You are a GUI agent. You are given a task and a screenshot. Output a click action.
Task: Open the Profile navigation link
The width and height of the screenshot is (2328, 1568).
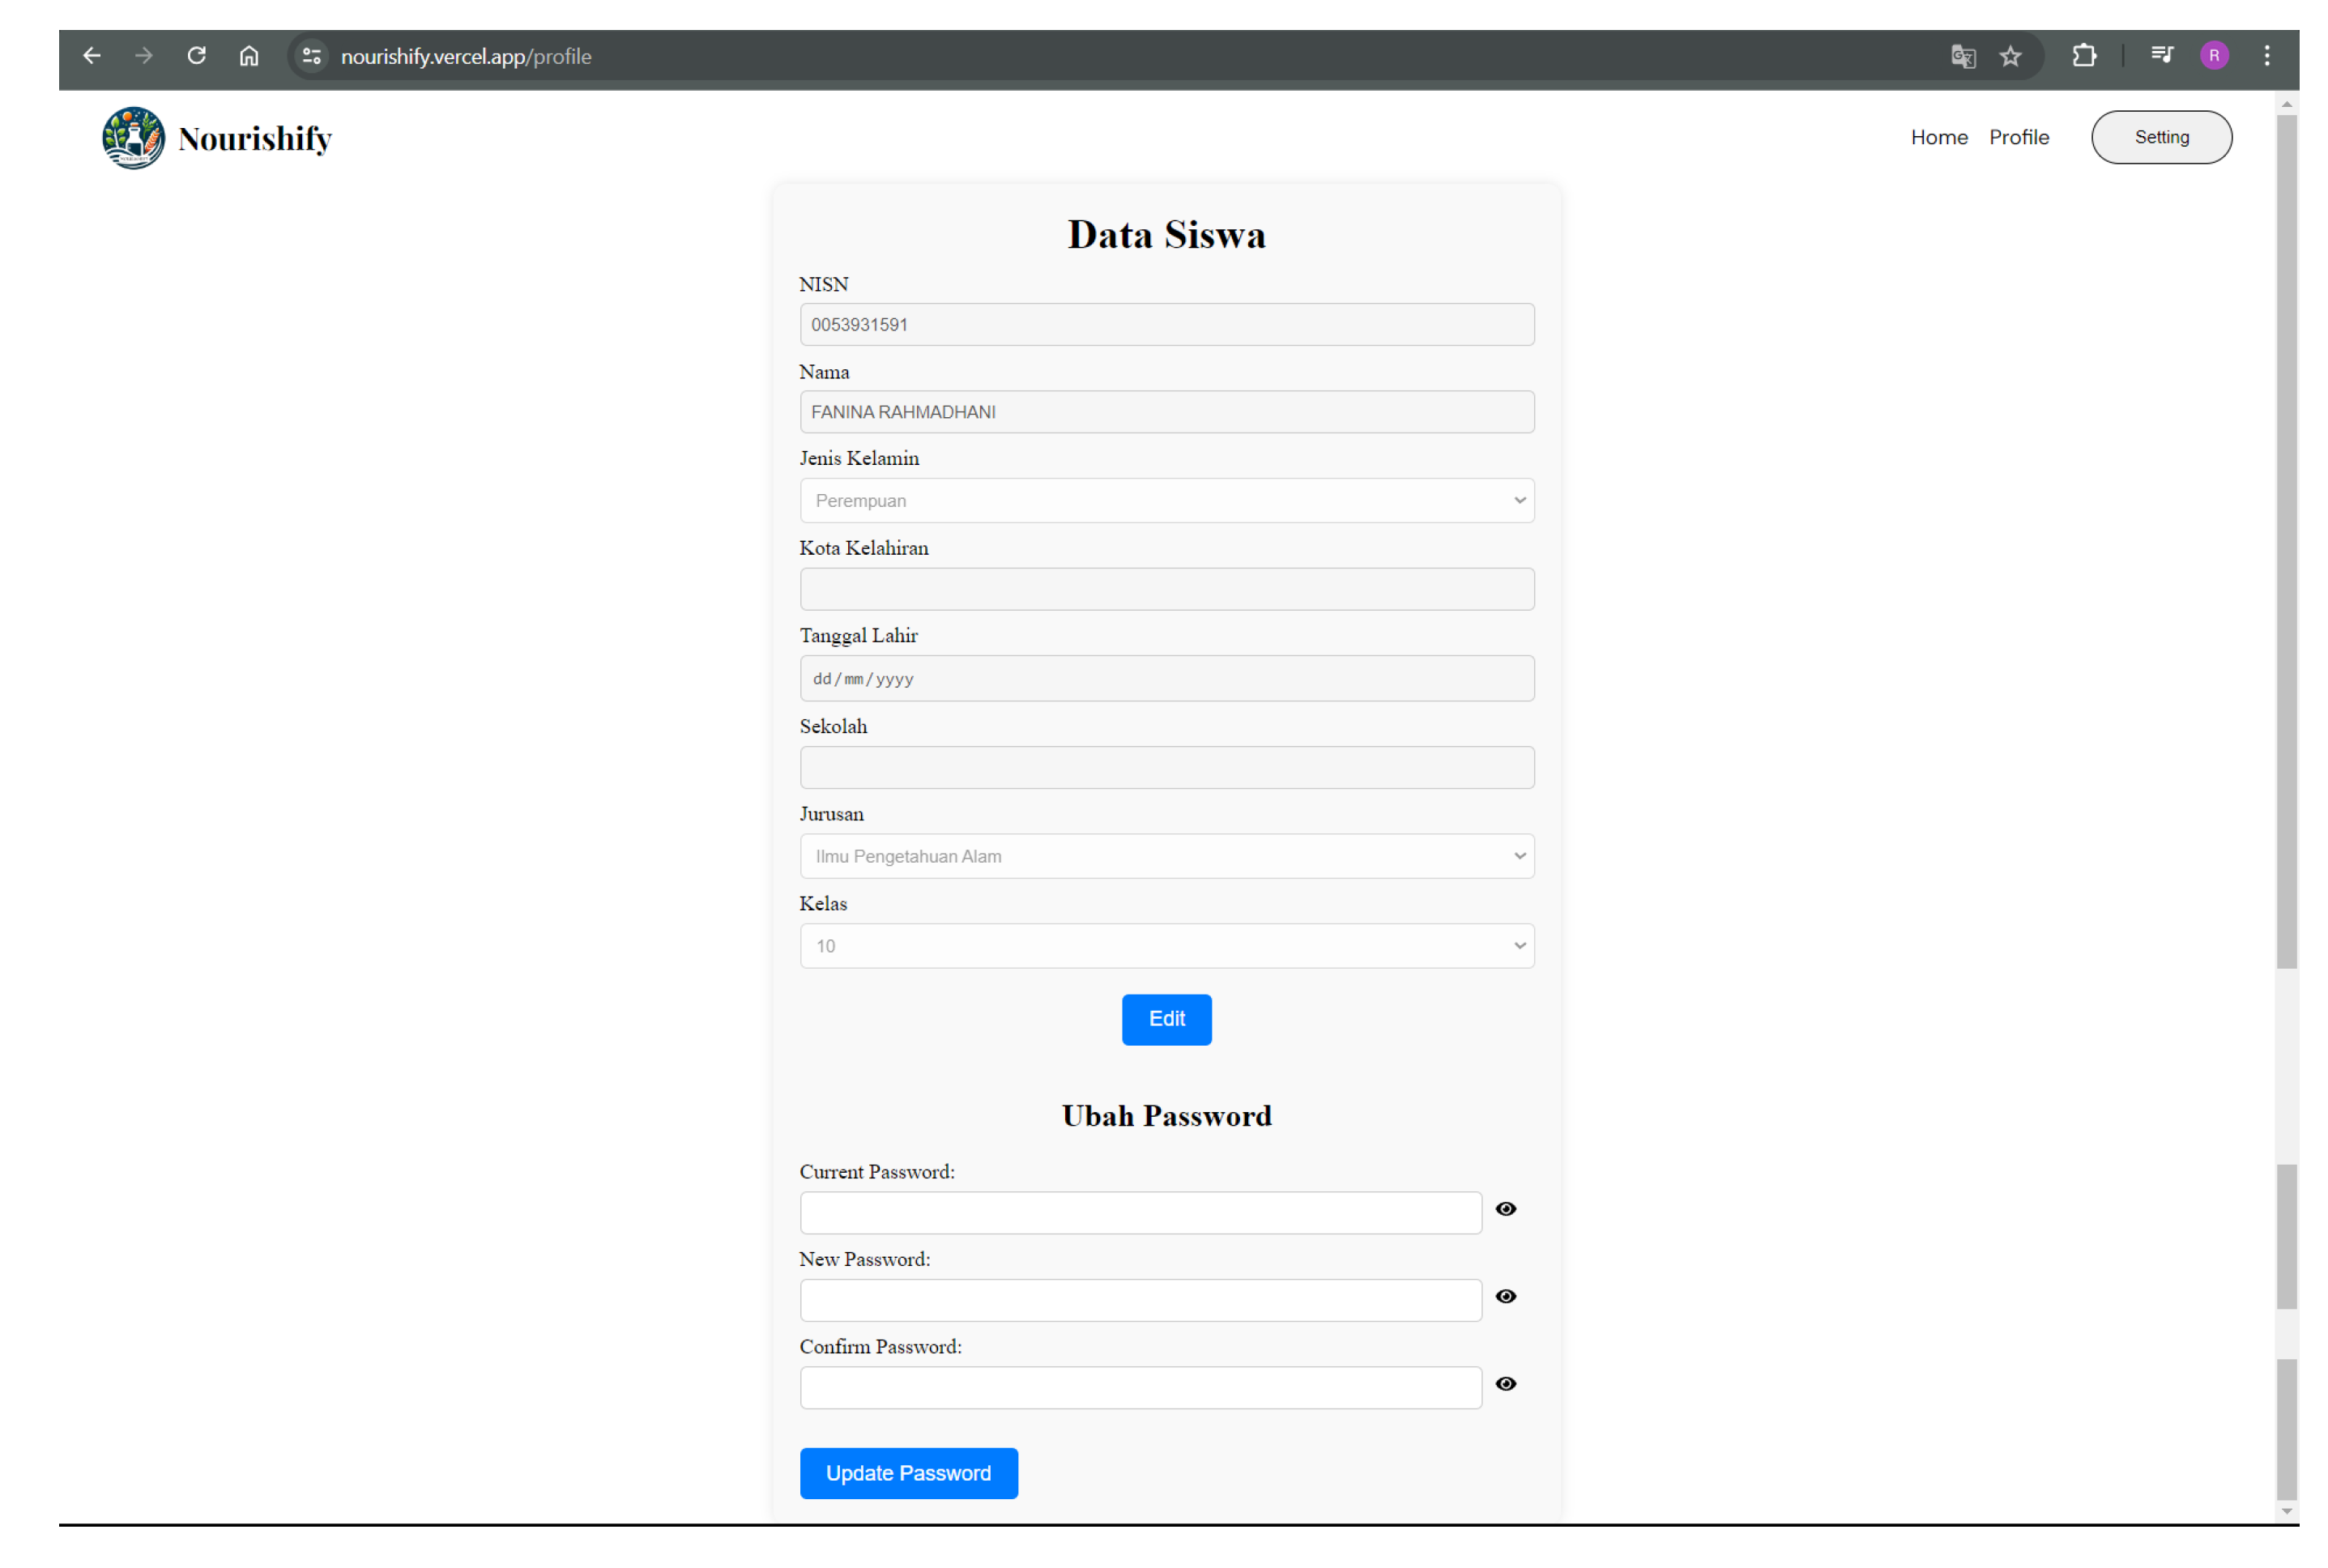(2019, 137)
